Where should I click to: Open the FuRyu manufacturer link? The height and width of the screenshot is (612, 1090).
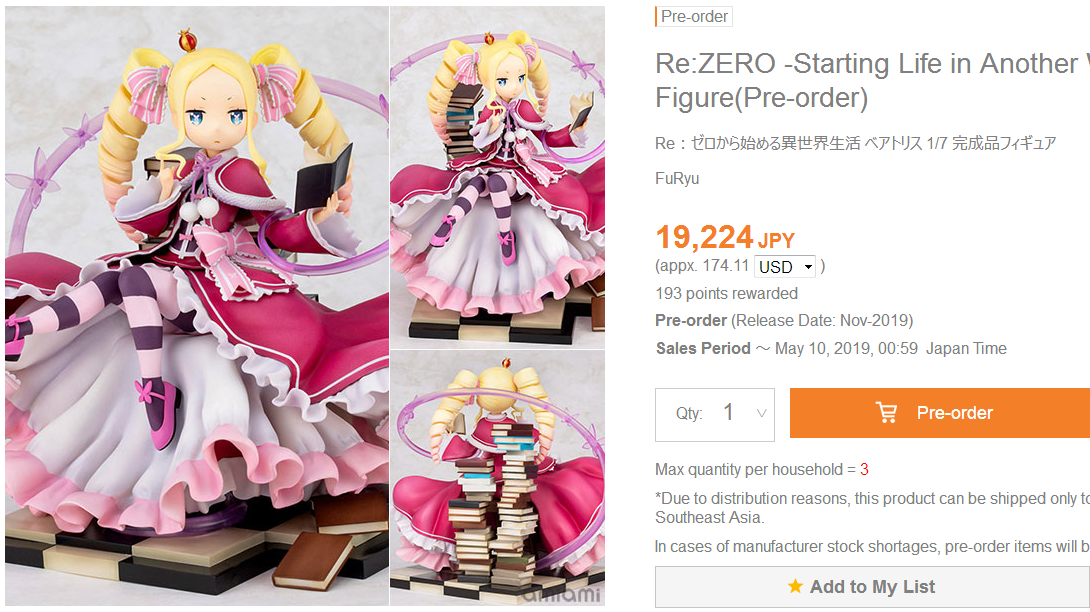[x=677, y=179]
